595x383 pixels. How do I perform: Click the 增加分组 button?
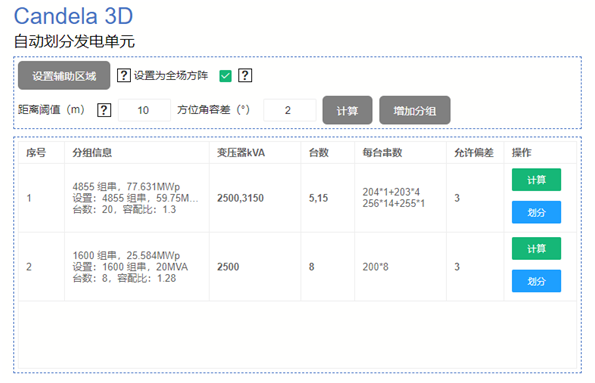tap(415, 110)
